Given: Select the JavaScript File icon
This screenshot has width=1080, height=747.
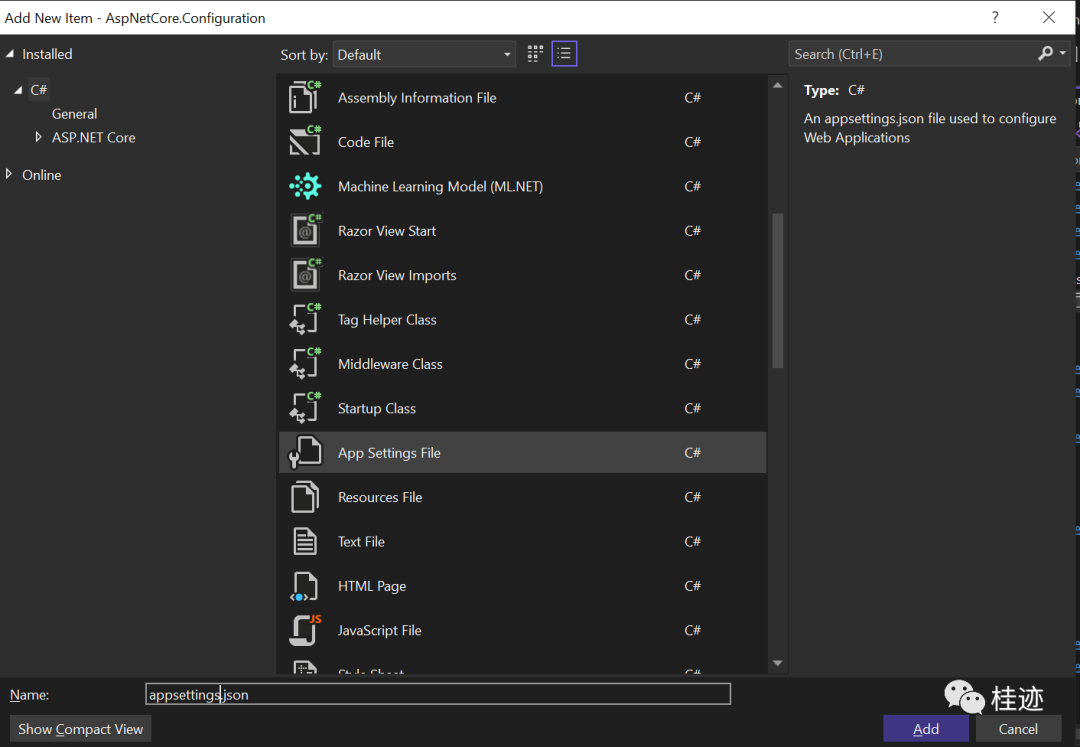Looking at the screenshot, I should tap(305, 629).
